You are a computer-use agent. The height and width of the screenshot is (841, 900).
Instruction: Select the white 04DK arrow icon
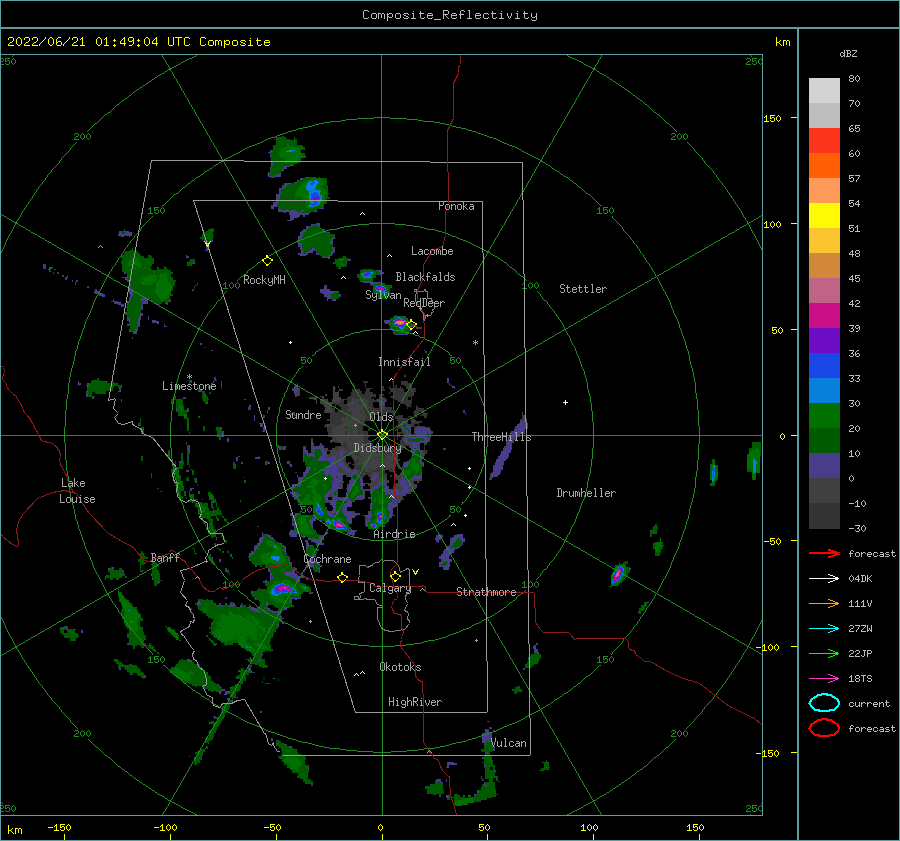824,579
